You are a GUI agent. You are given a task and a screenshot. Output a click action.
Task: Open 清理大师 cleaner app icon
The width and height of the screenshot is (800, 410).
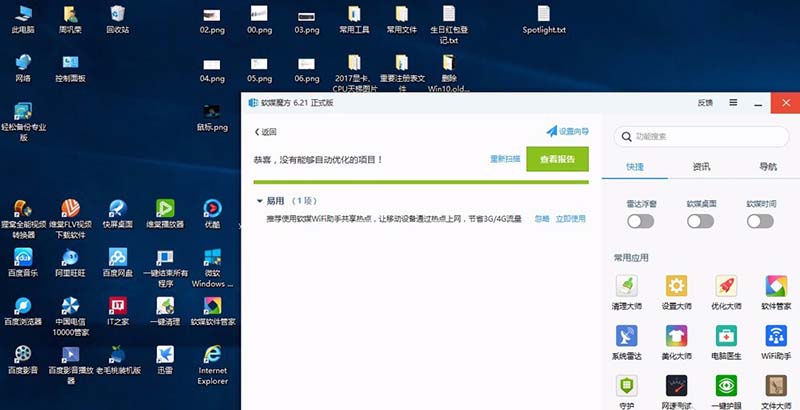[626, 287]
